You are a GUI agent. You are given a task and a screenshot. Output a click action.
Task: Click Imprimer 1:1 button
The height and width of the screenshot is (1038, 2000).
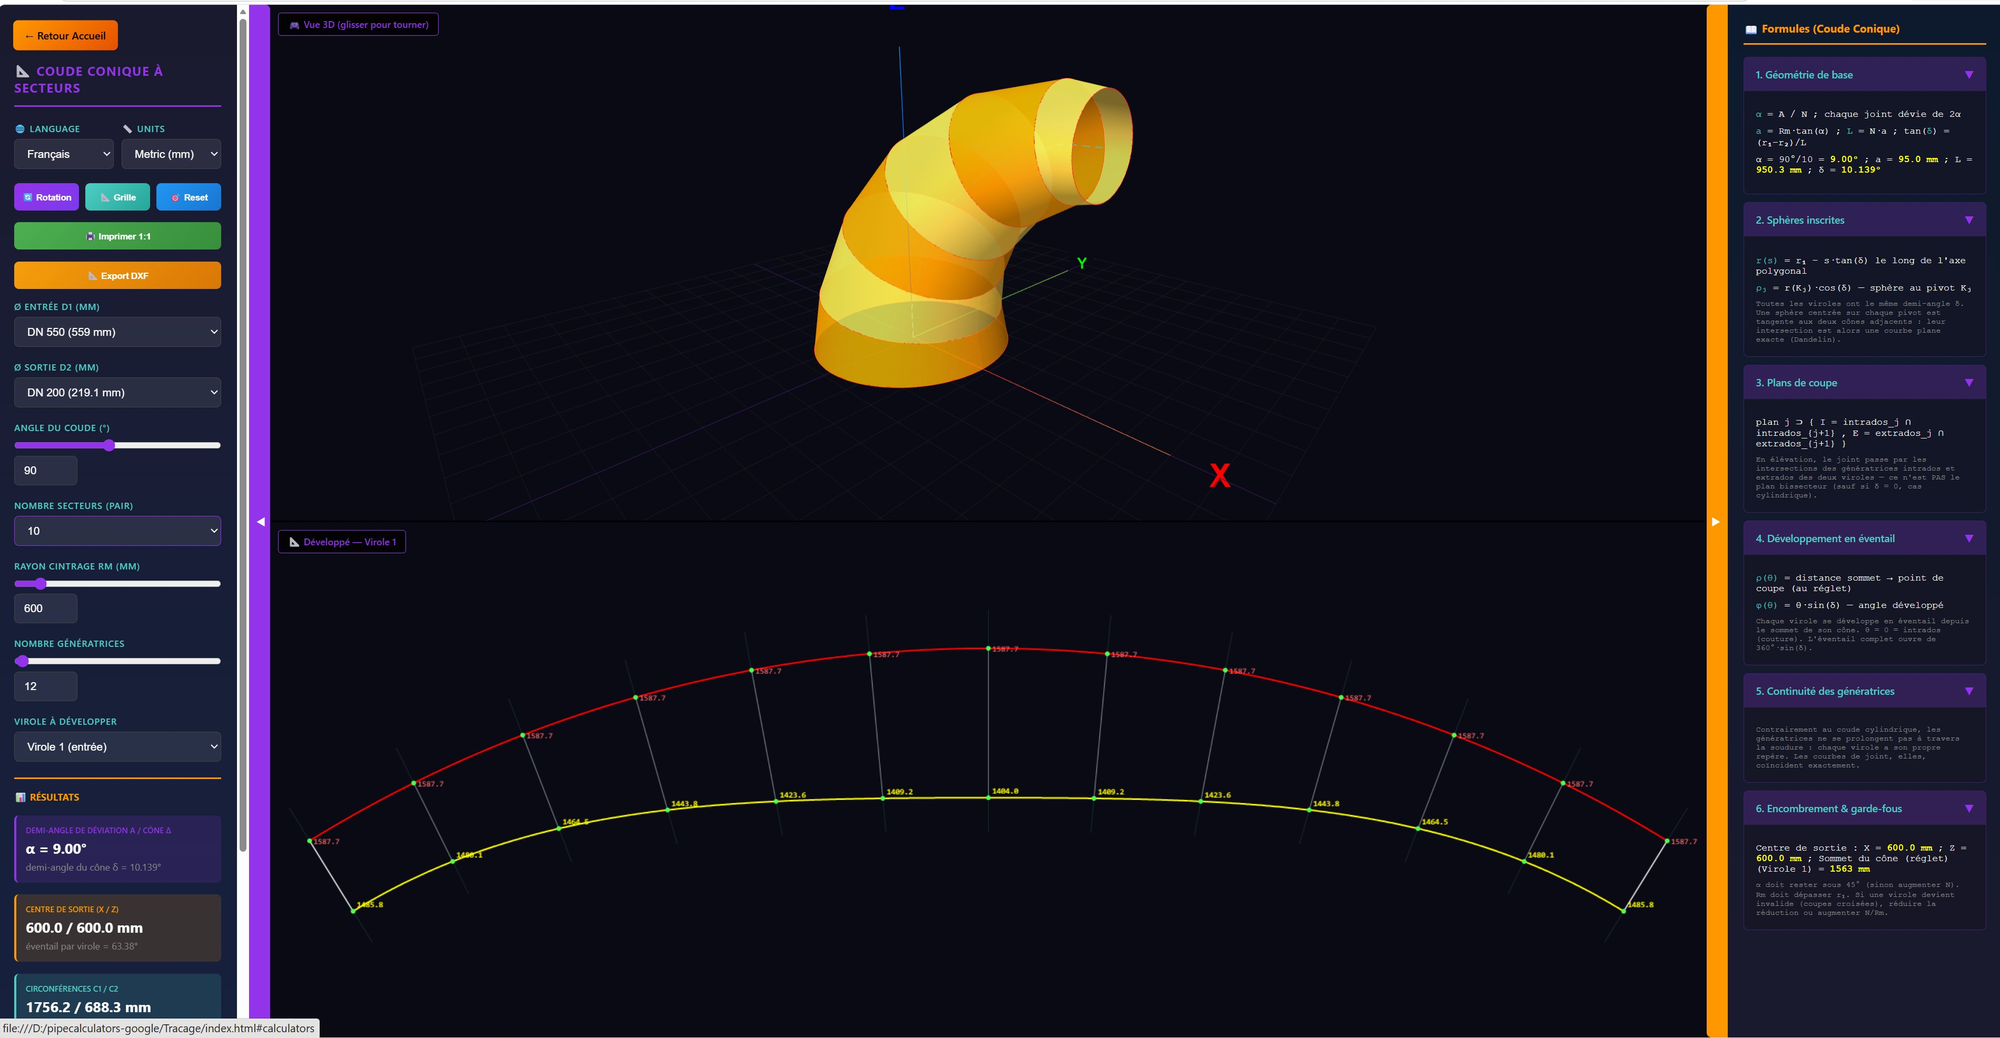(x=118, y=236)
